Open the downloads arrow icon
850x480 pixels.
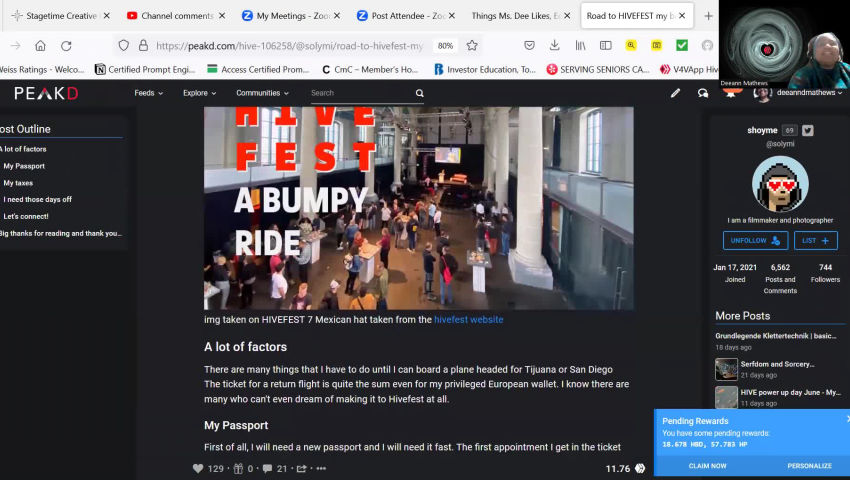(x=555, y=46)
